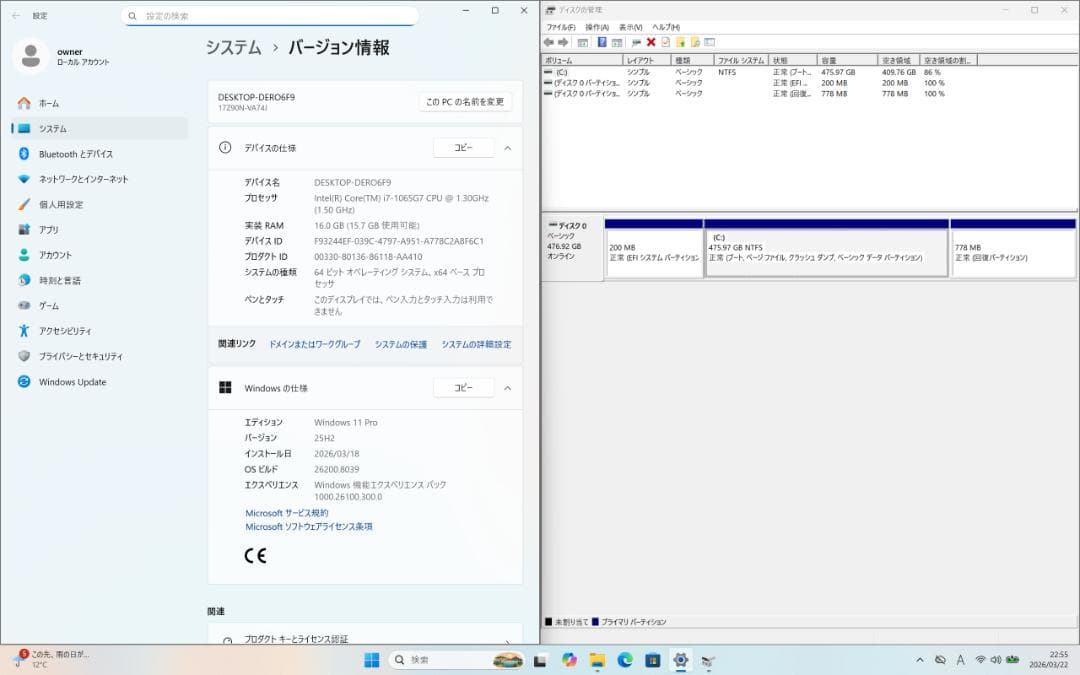Open 表示(V) menu in Disk Management
The image size is (1080, 675).
630,27
